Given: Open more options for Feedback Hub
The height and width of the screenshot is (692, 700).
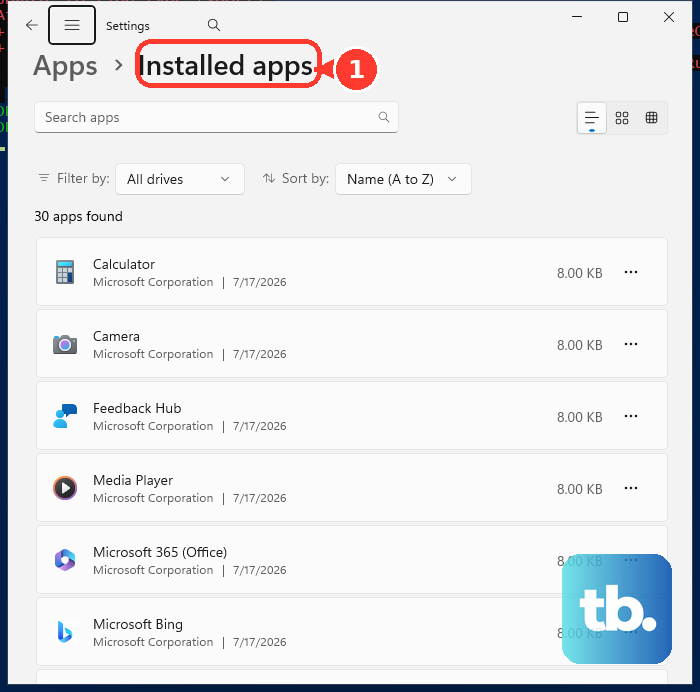Looking at the screenshot, I should tap(630, 416).
